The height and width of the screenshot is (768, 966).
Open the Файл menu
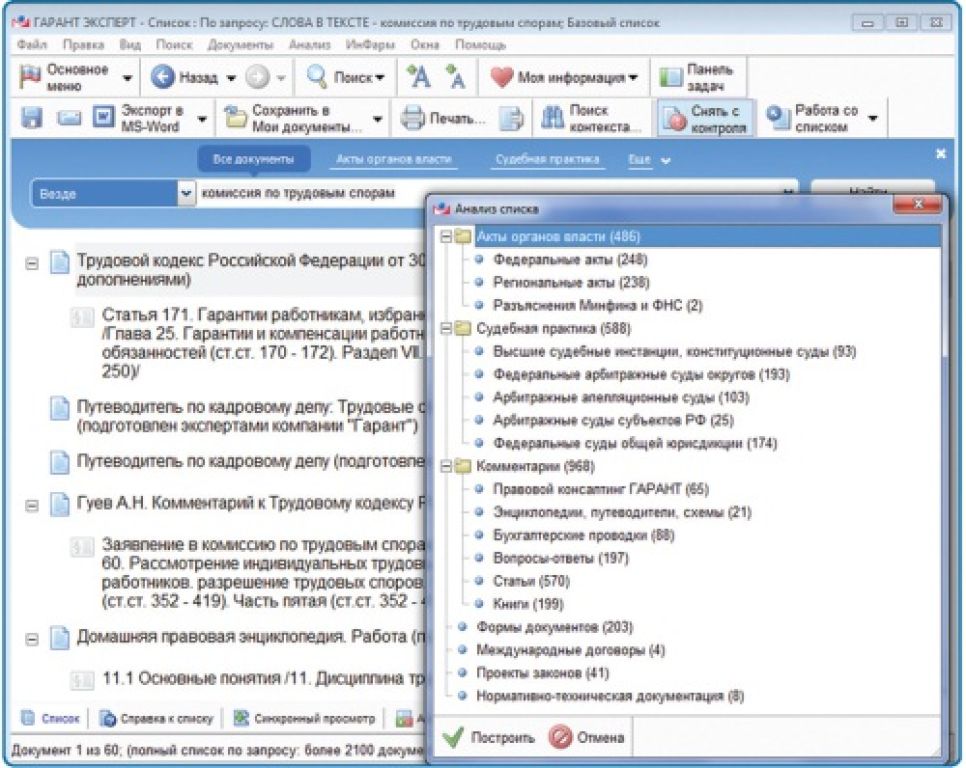pyautogui.click(x=31, y=45)
